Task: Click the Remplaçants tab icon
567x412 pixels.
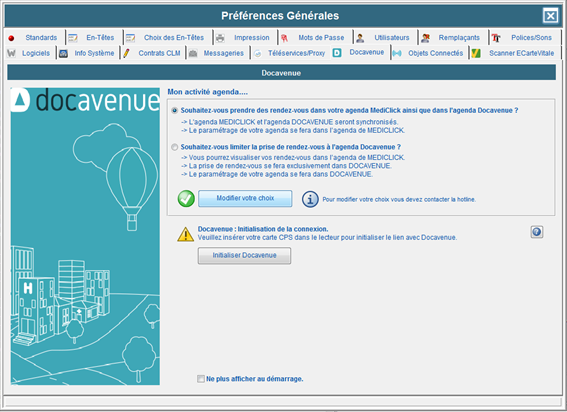Action: [425, 38]
